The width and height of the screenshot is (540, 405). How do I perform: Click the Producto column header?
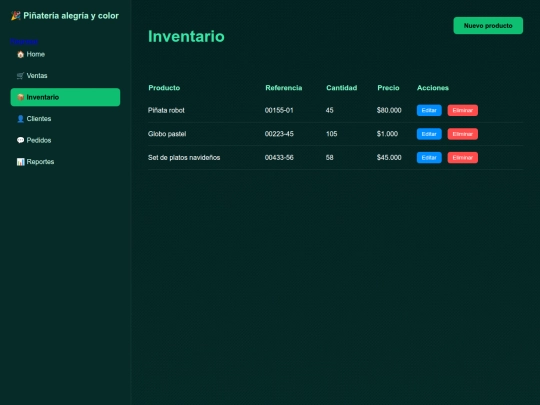[164, 88]
